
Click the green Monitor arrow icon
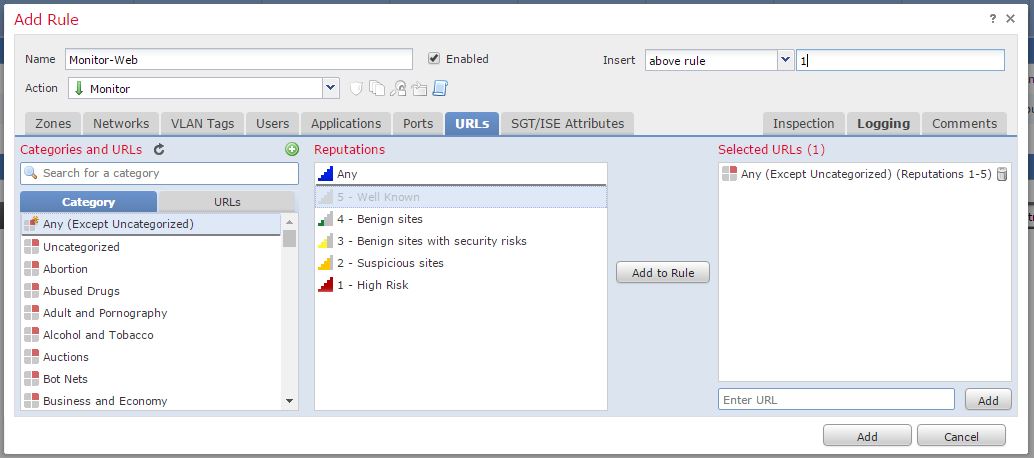(79, 88)
